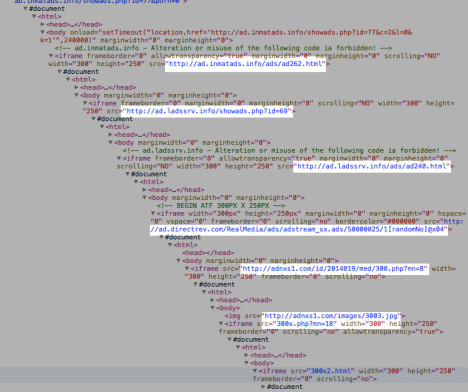Open the http://ad.inmatads.info/ads/ad262.html link
The height and width of the screenshot is (392, 468).
click(x=246, y=63)
